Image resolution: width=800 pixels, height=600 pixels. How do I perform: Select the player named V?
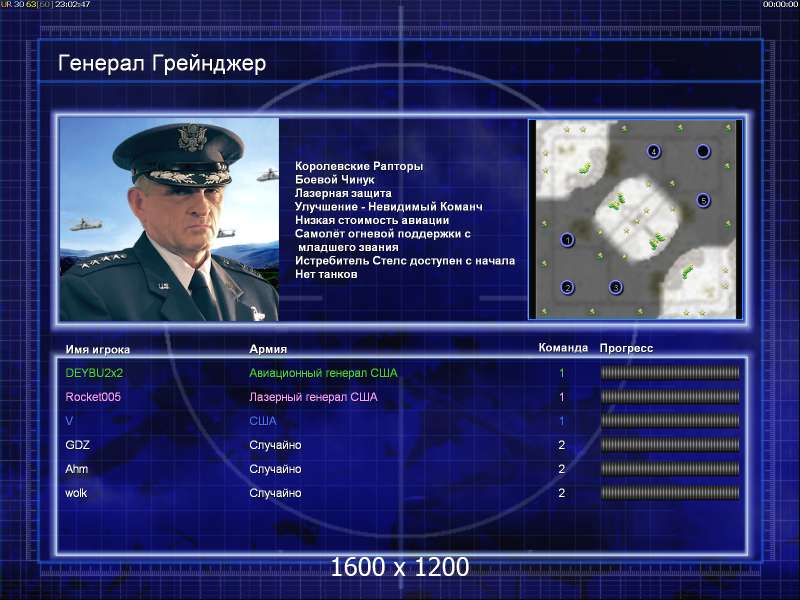pos(69,421)
